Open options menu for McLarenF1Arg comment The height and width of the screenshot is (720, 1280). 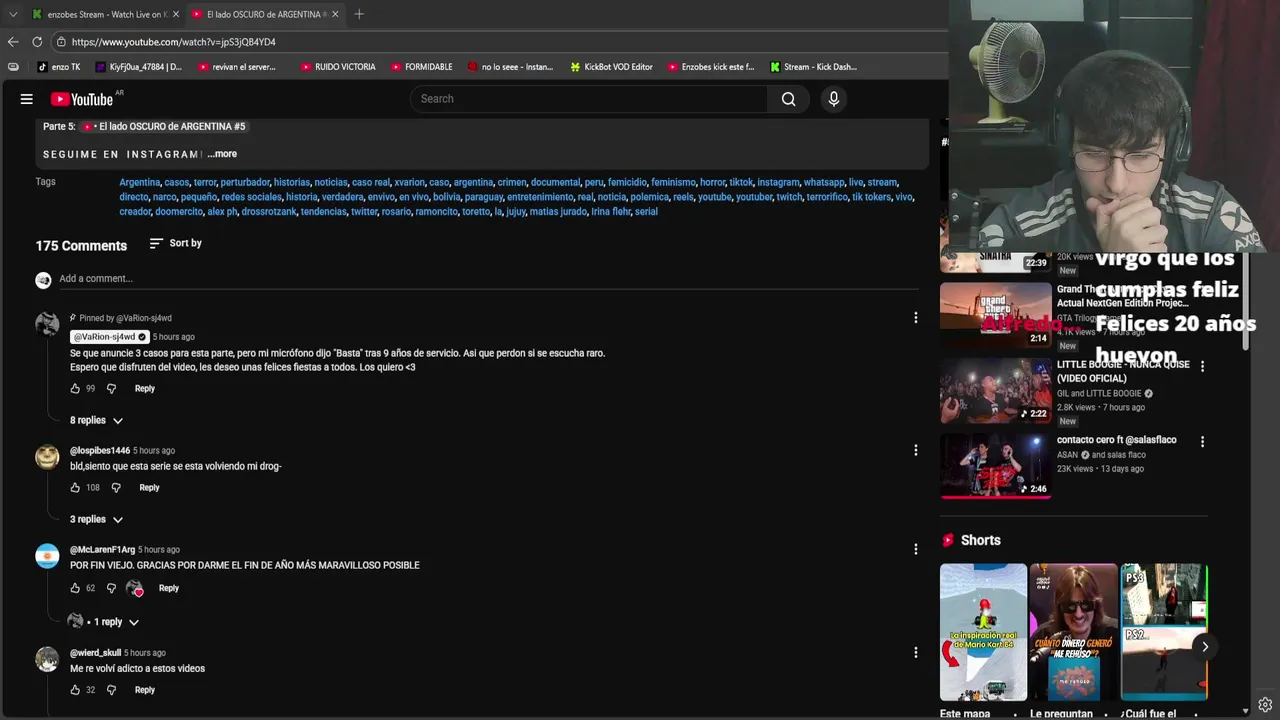click(x=915, y=549)
